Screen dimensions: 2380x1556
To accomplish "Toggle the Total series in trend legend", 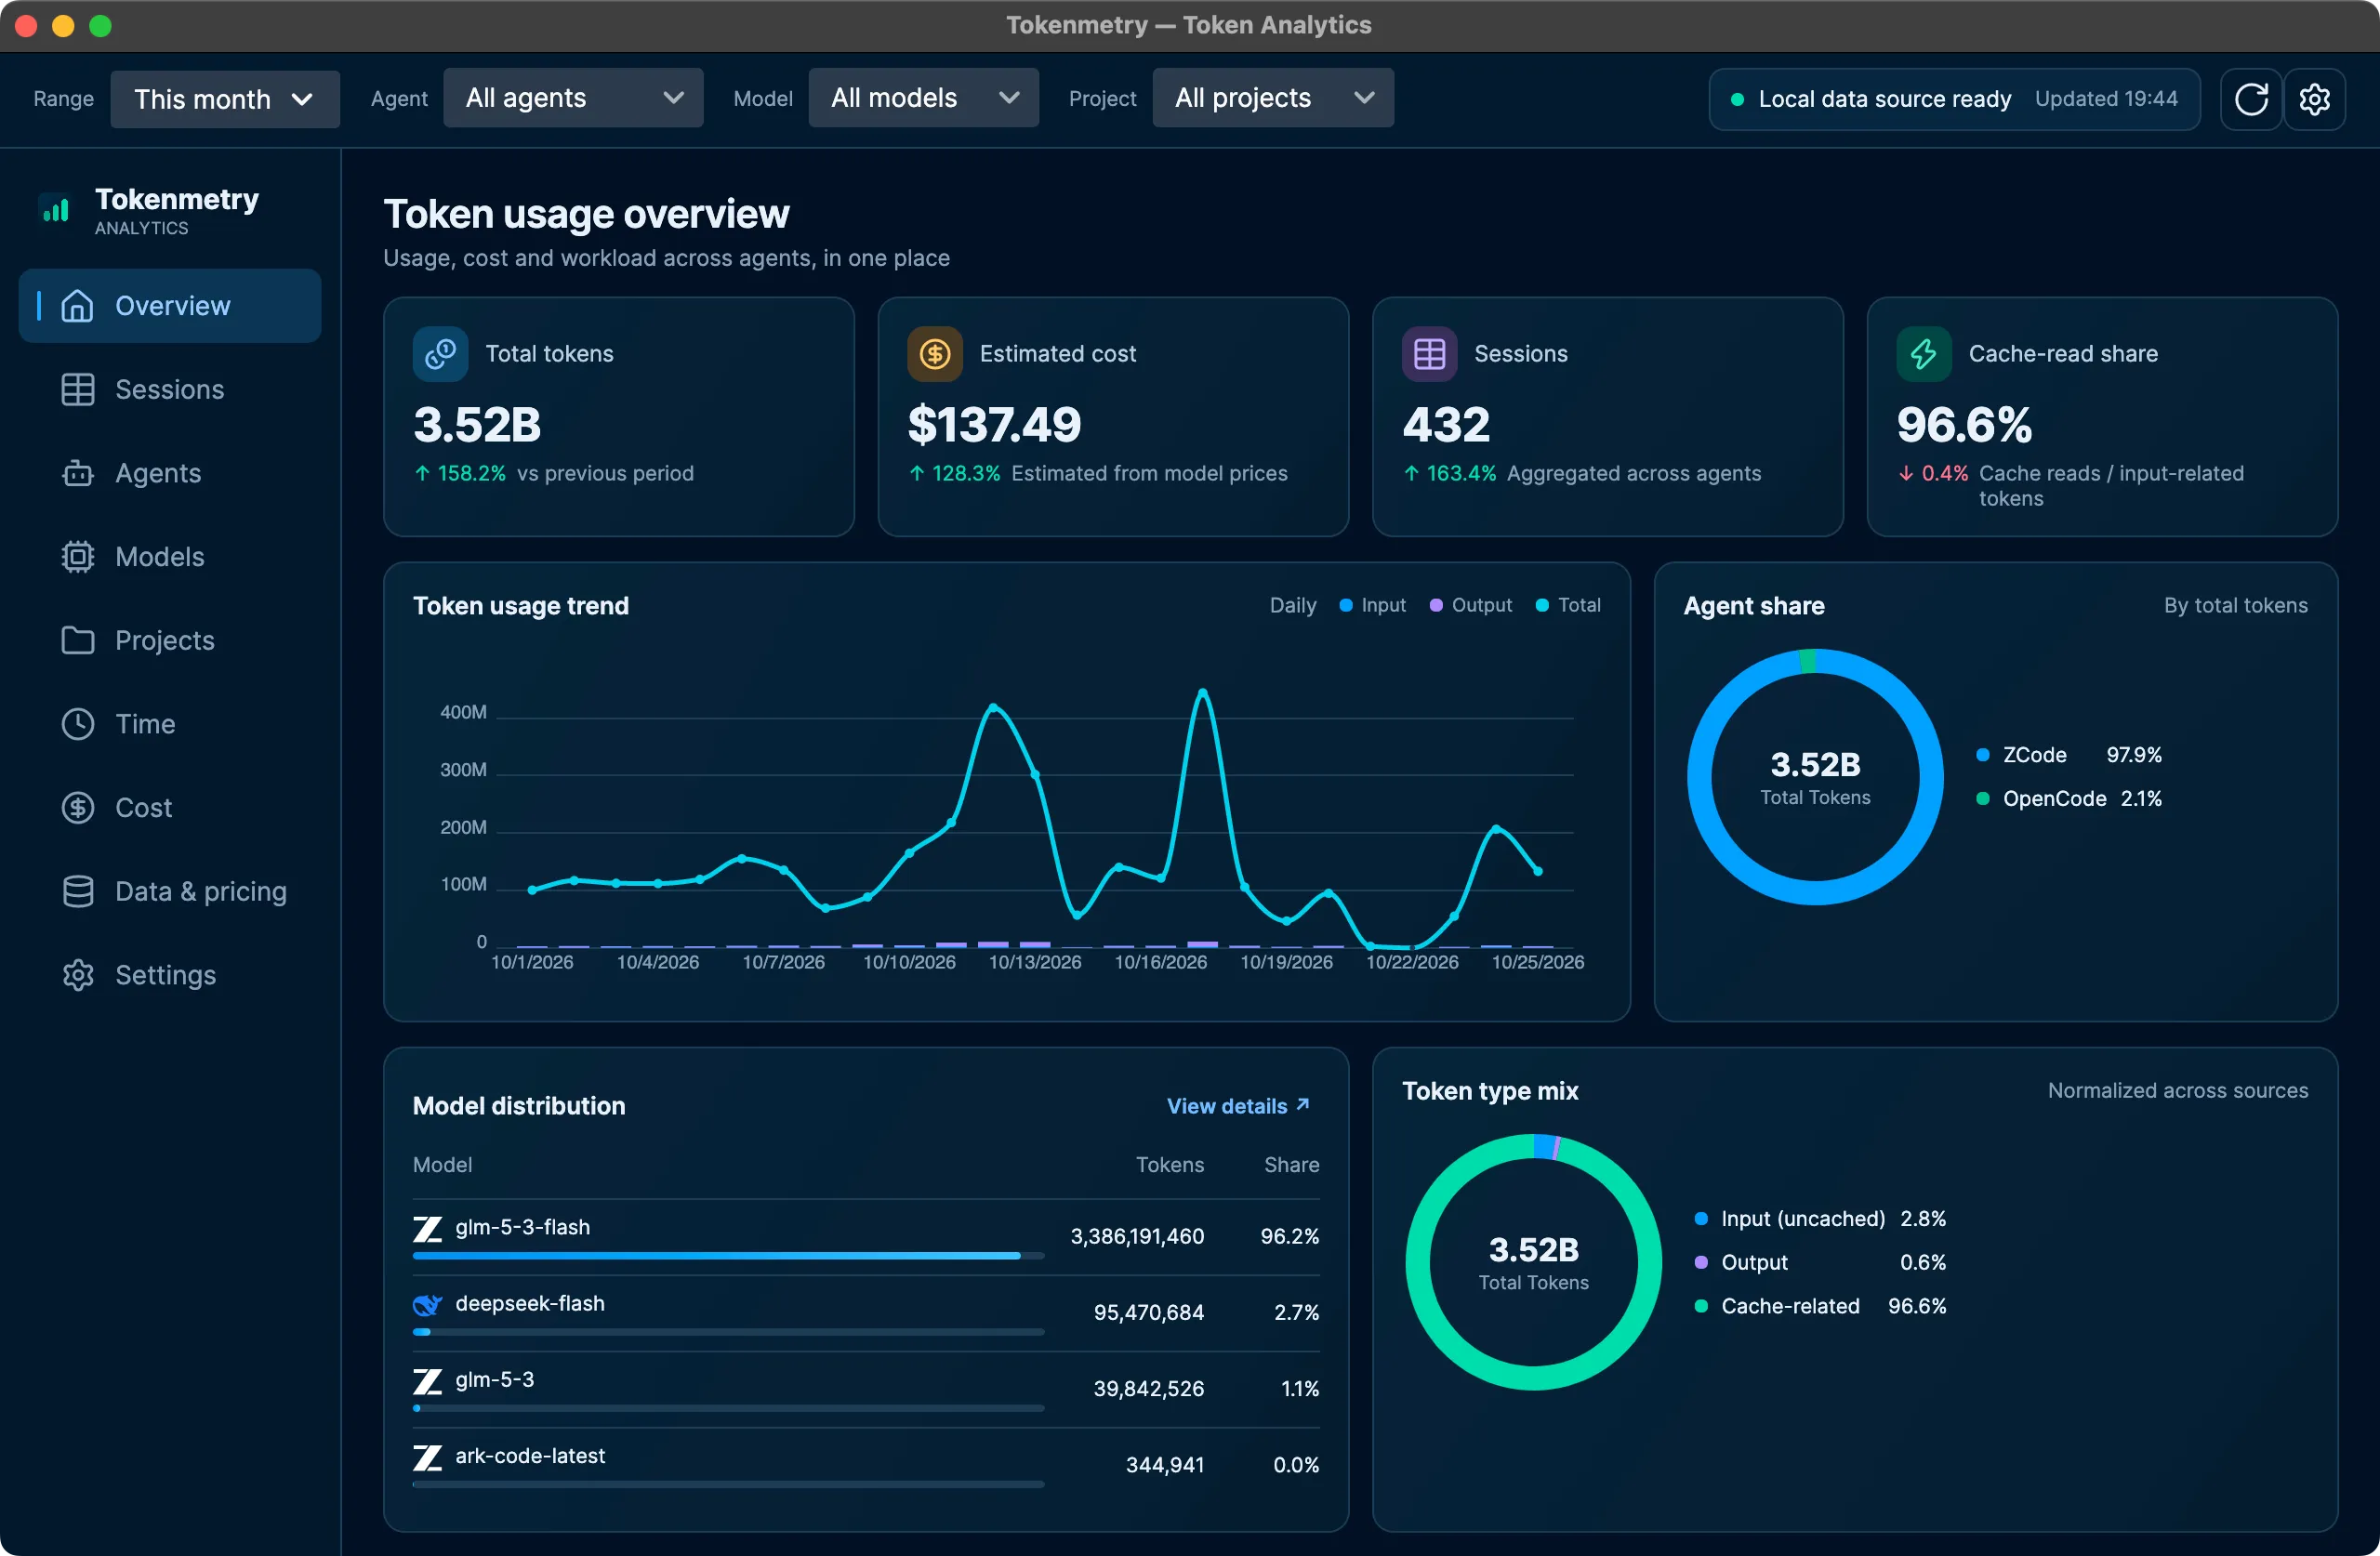I will point(1567,605).
